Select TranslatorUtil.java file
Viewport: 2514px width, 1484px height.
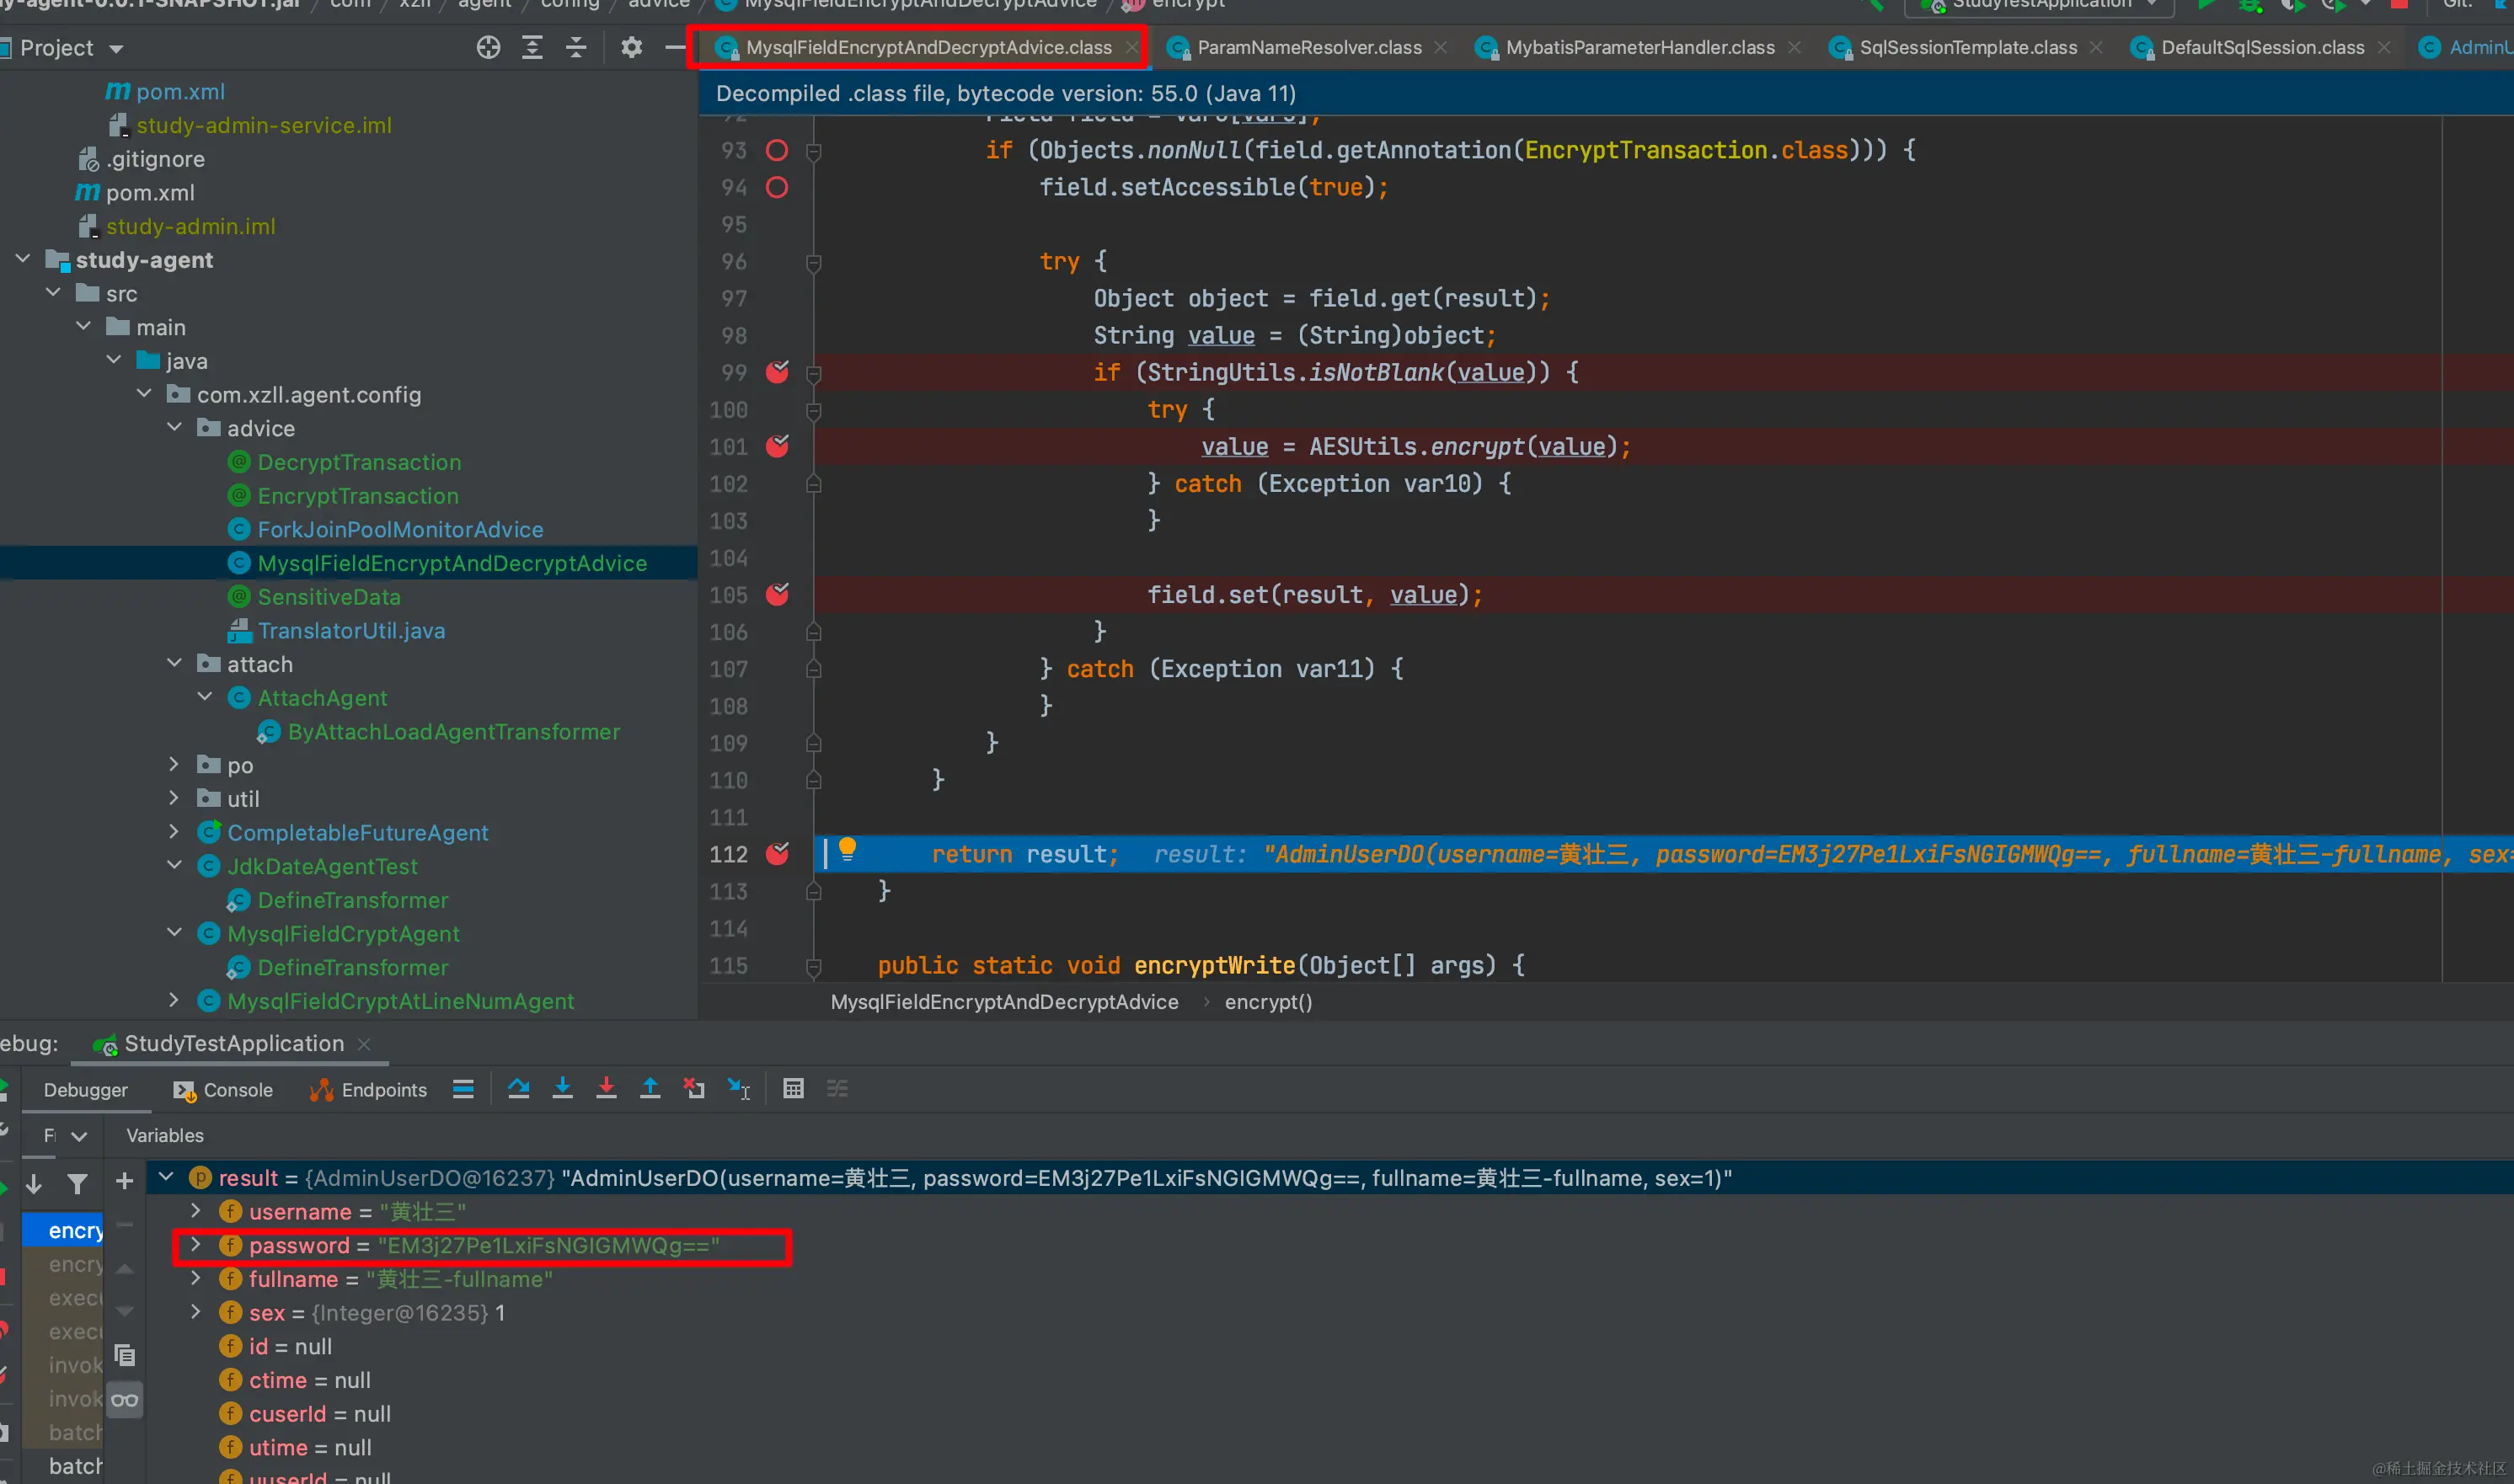click(351, 630)
